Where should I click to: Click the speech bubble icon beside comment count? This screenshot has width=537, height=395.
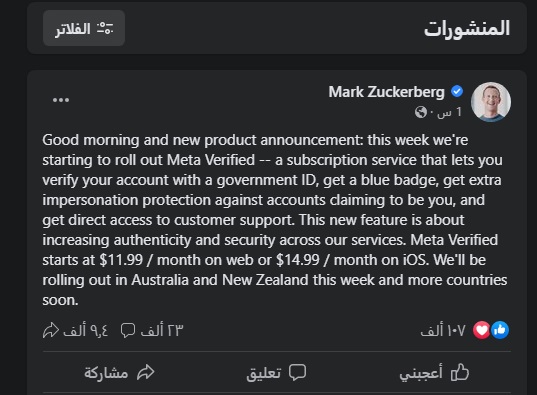128,331
